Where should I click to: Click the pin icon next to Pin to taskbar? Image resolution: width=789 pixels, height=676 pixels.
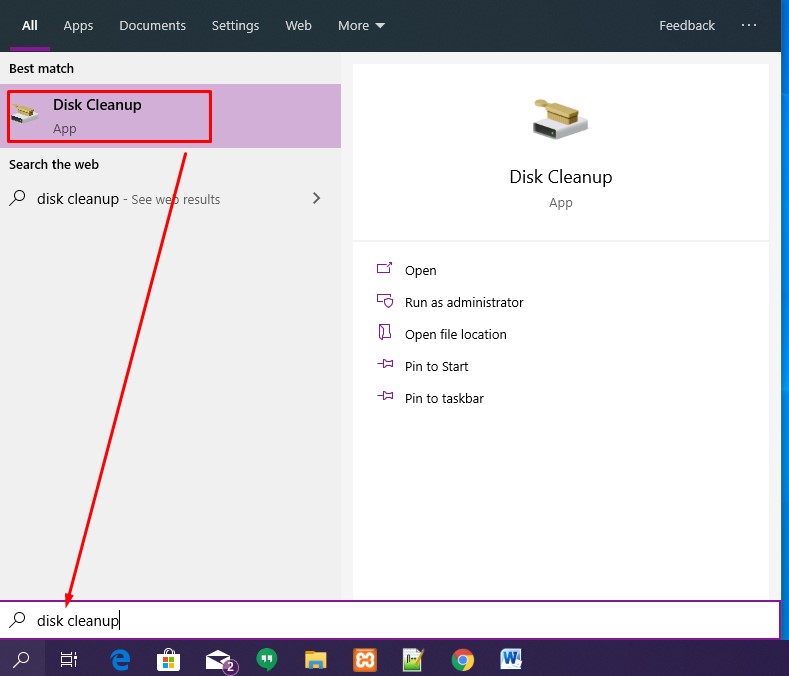pyautogui.click(x=385, y=396)
